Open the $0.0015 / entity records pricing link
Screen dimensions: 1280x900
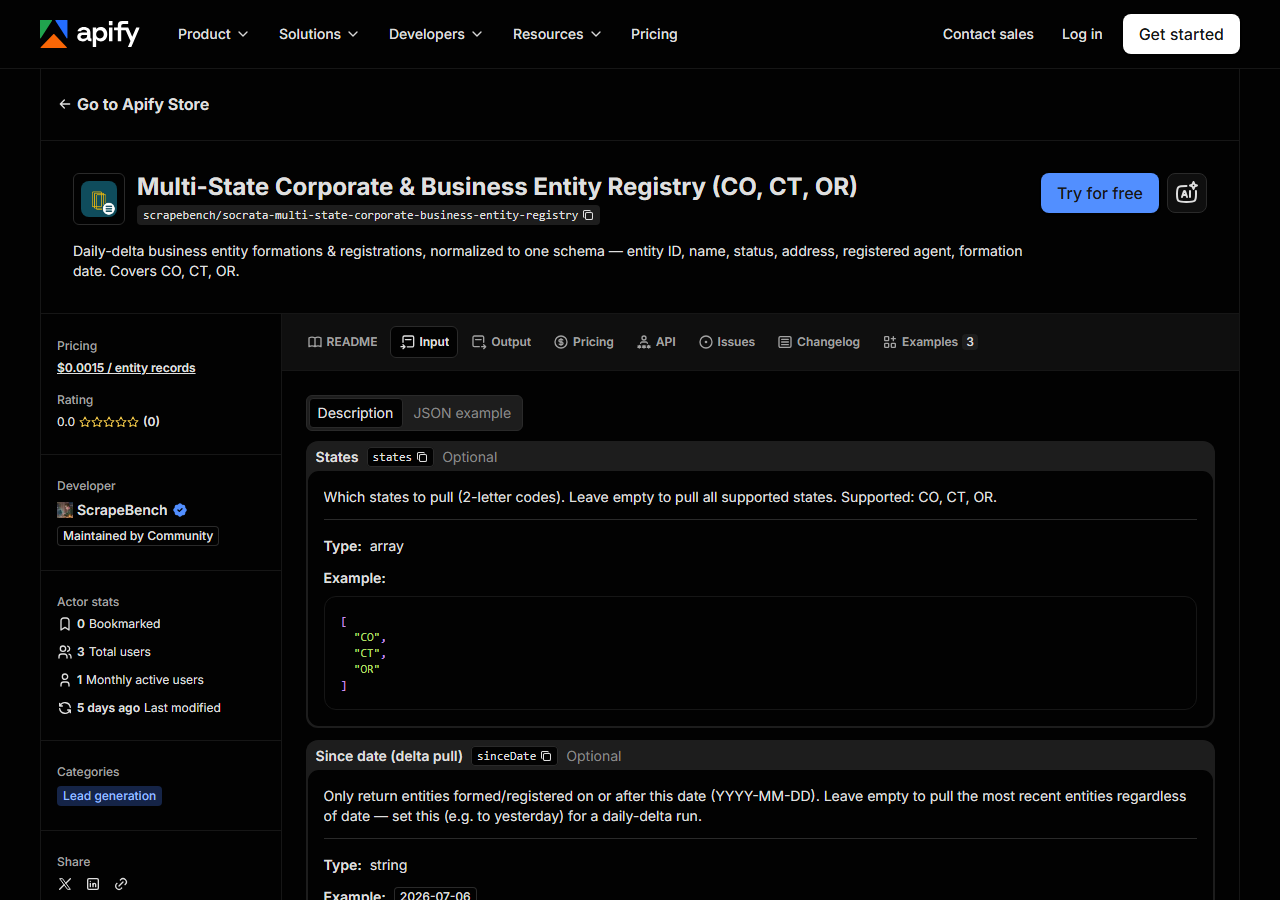126,368
